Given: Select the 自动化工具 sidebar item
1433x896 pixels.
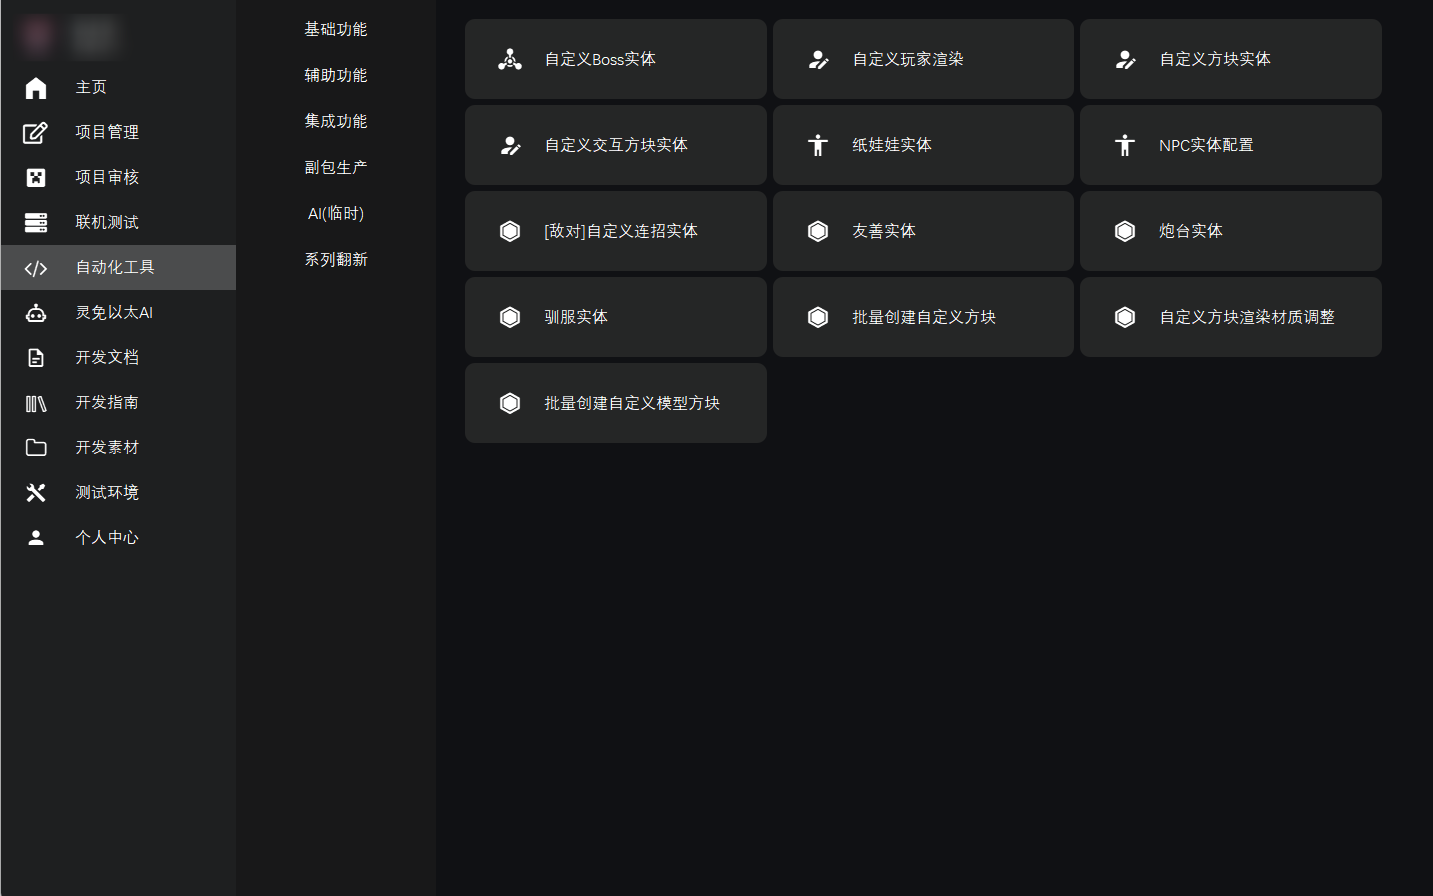Looking at the screenshot, I should coord(115,267).
